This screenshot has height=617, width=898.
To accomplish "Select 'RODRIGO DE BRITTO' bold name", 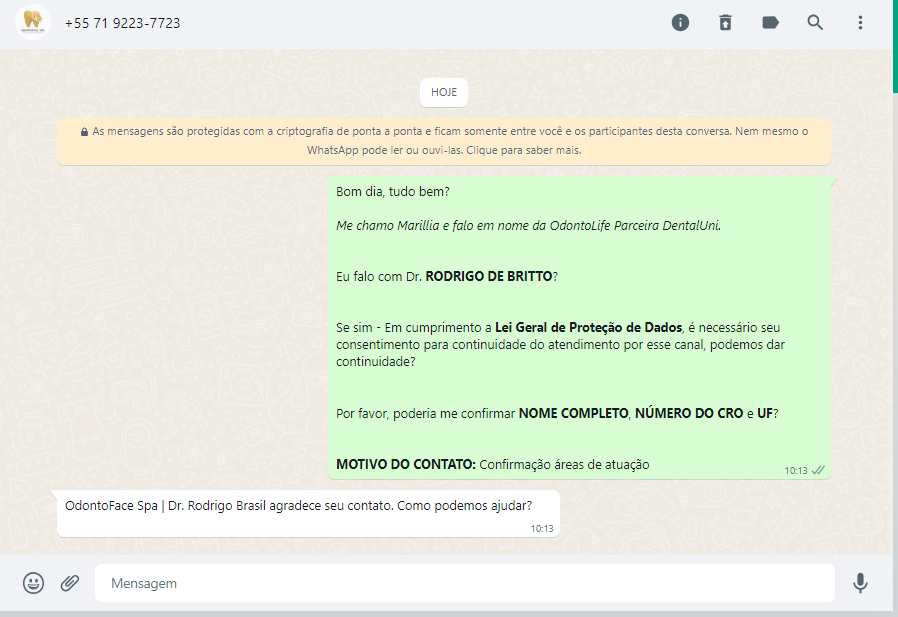I will 489,276.
